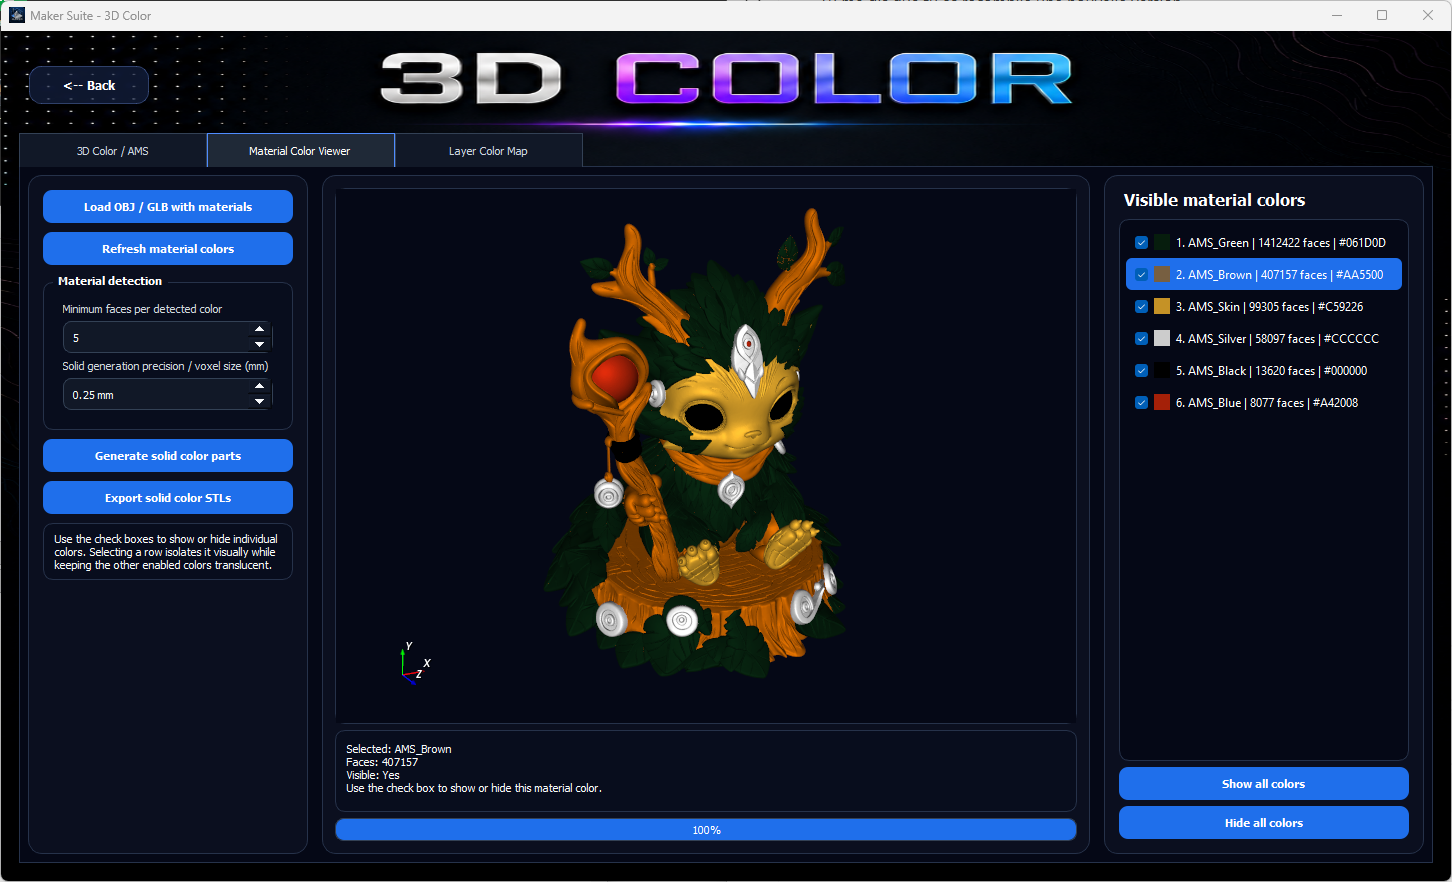The image size is (1452, 882).
Task: Click the 'Visible: Yes' status line
Action: pyautogui.click(x=373, y=775)
